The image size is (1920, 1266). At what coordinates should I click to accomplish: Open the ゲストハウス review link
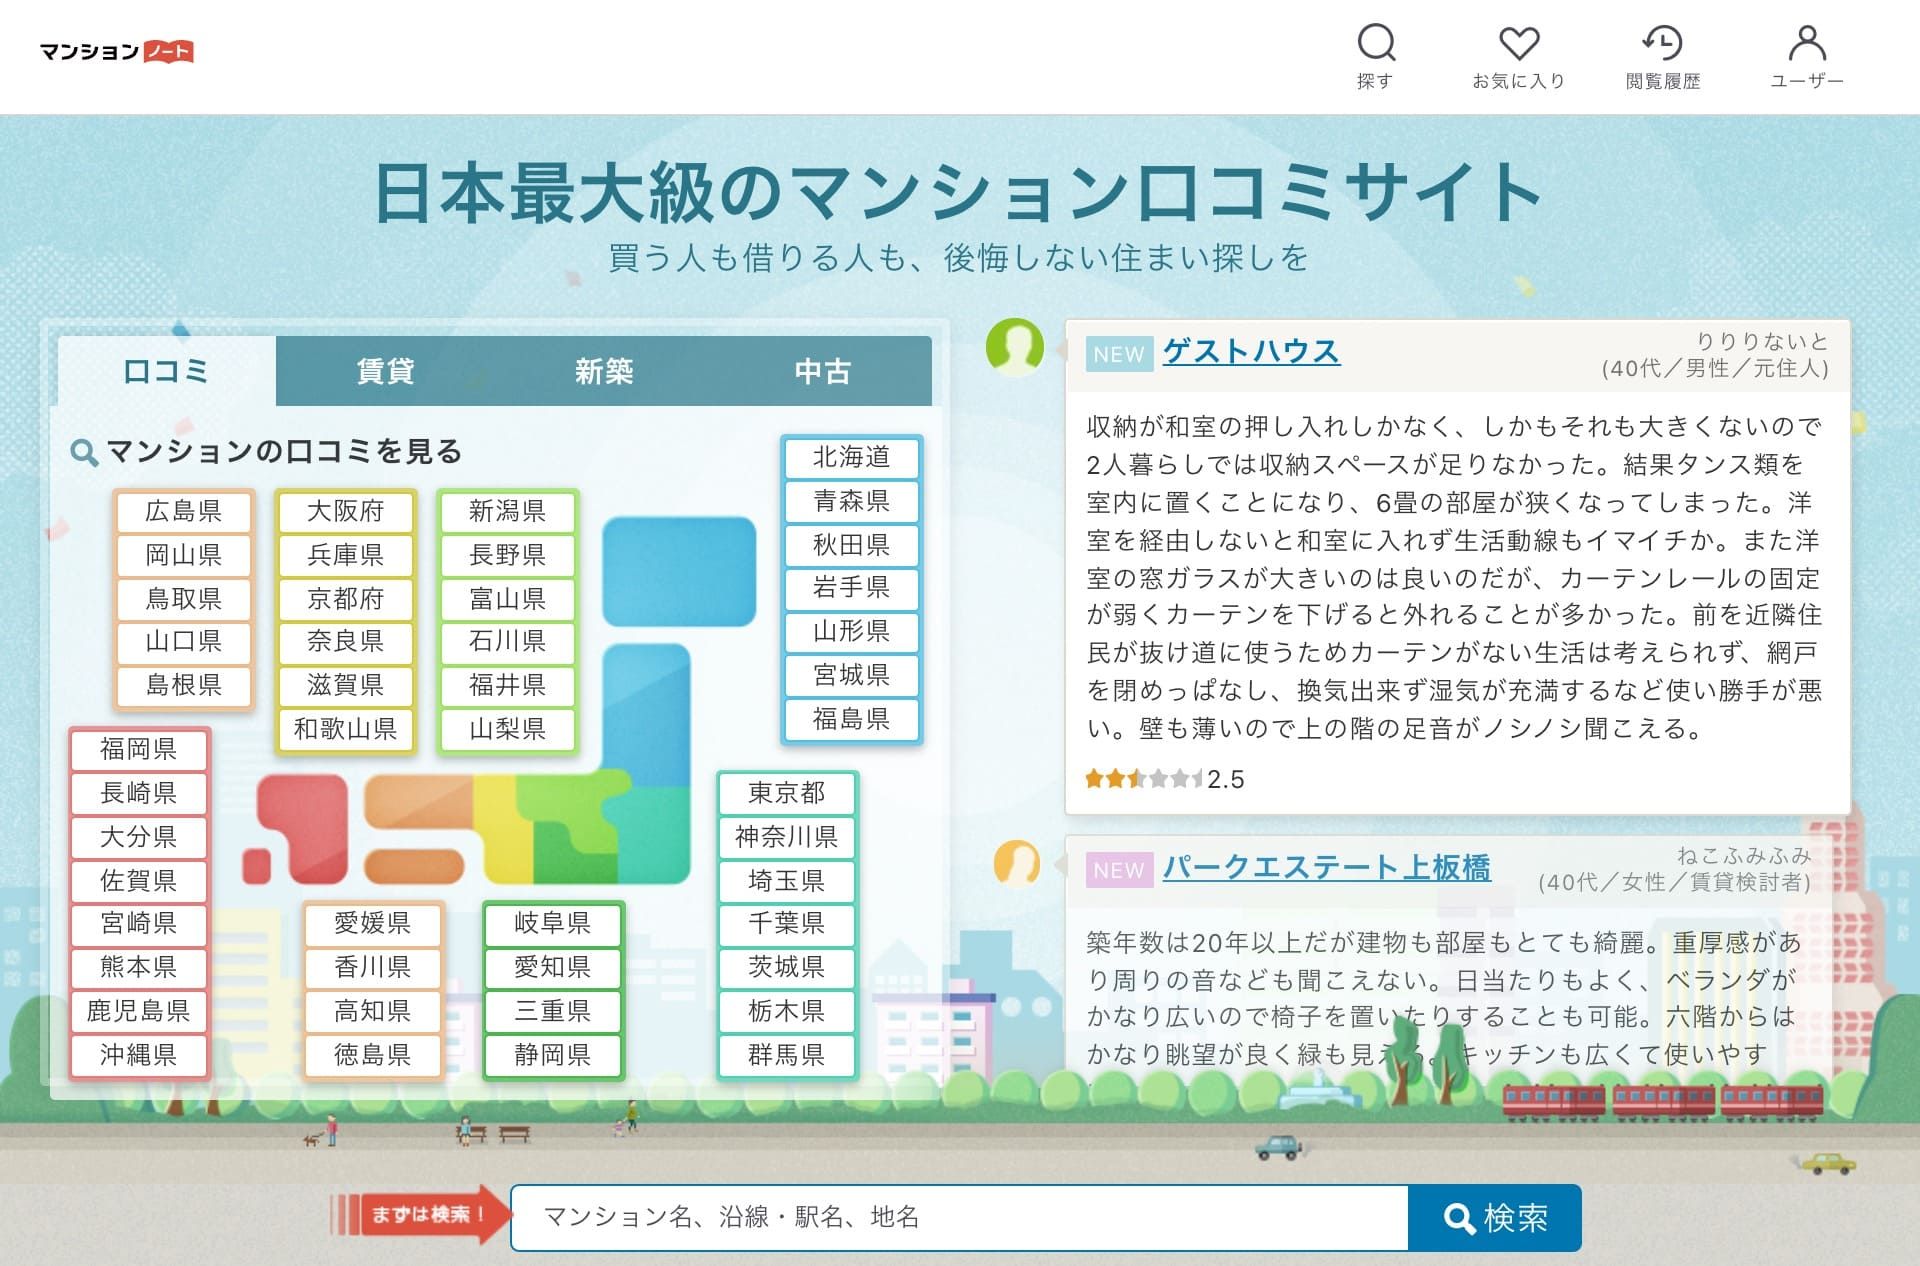click(x=1251, y=351)
